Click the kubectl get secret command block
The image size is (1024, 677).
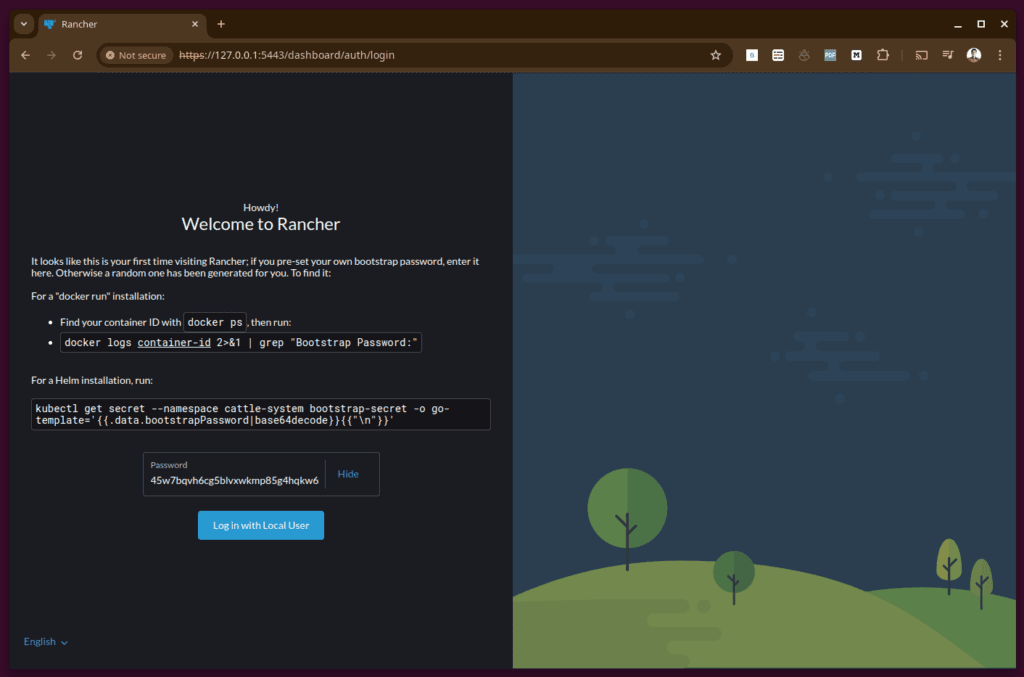click(x=261, y=415)
